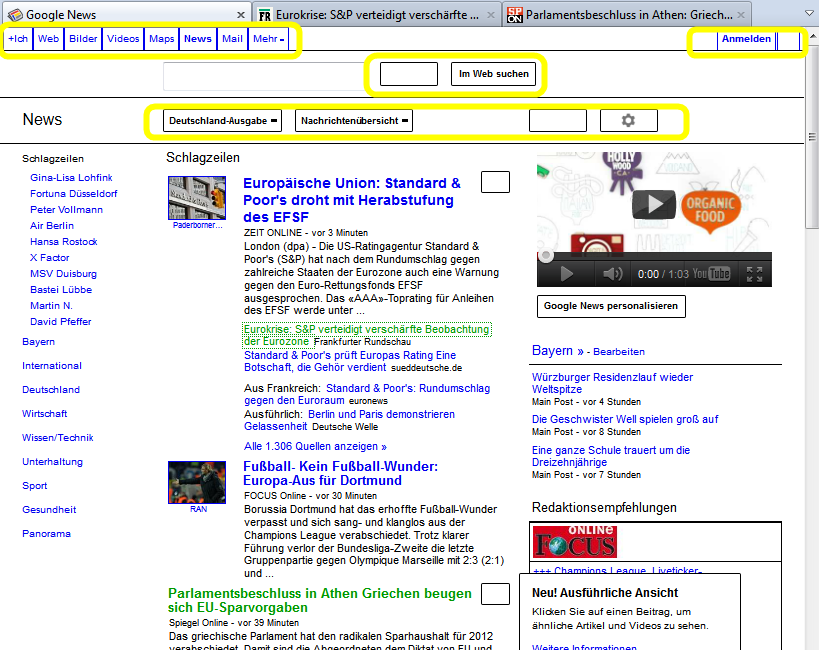Screen dimensions: 819x650
Task: Select Gina-Lisa Lohfink in sidebar
Action: [71, 178]
